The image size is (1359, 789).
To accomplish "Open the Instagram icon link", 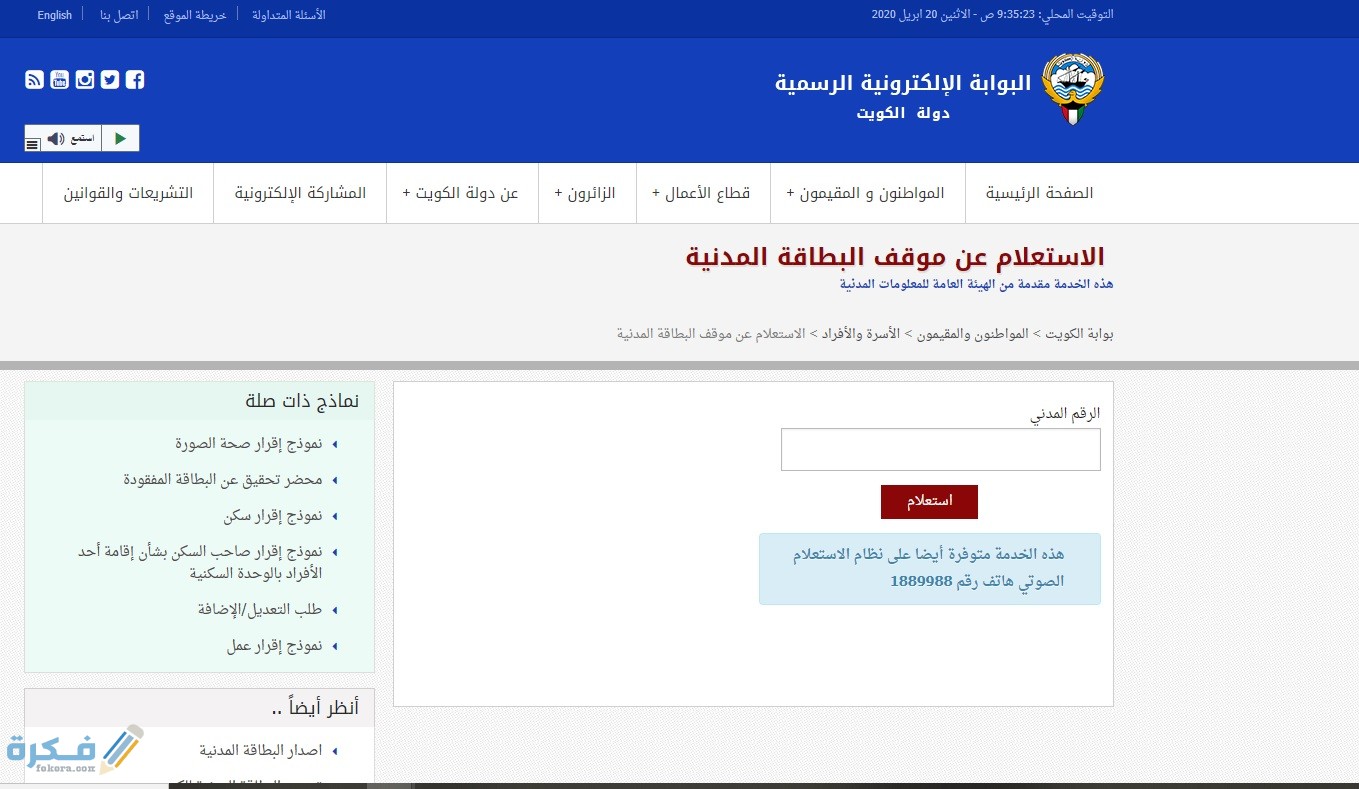I will (x=85, y=80).
